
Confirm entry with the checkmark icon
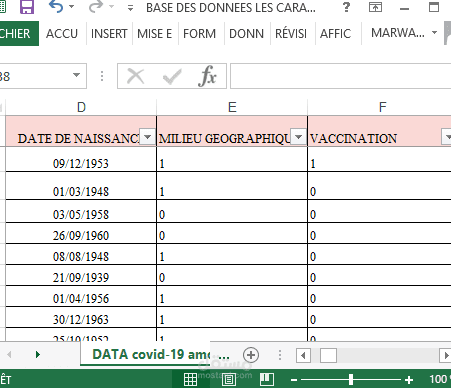172,76
